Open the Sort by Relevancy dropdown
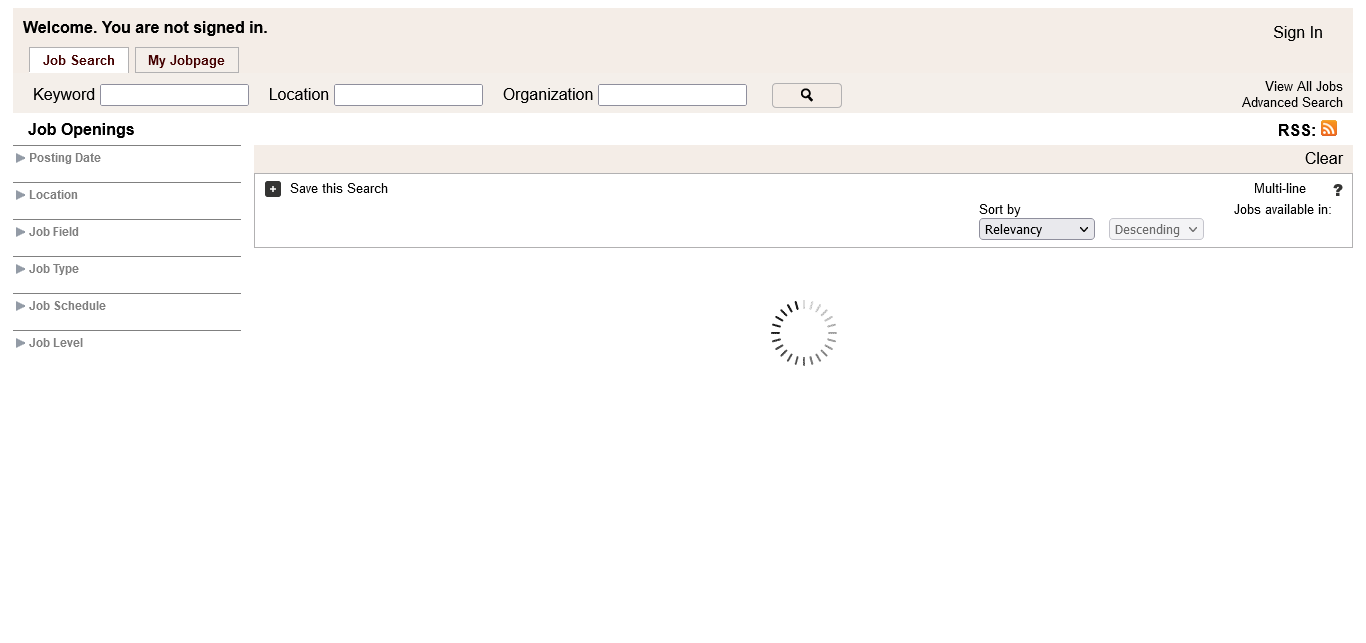 [1036, 230]
